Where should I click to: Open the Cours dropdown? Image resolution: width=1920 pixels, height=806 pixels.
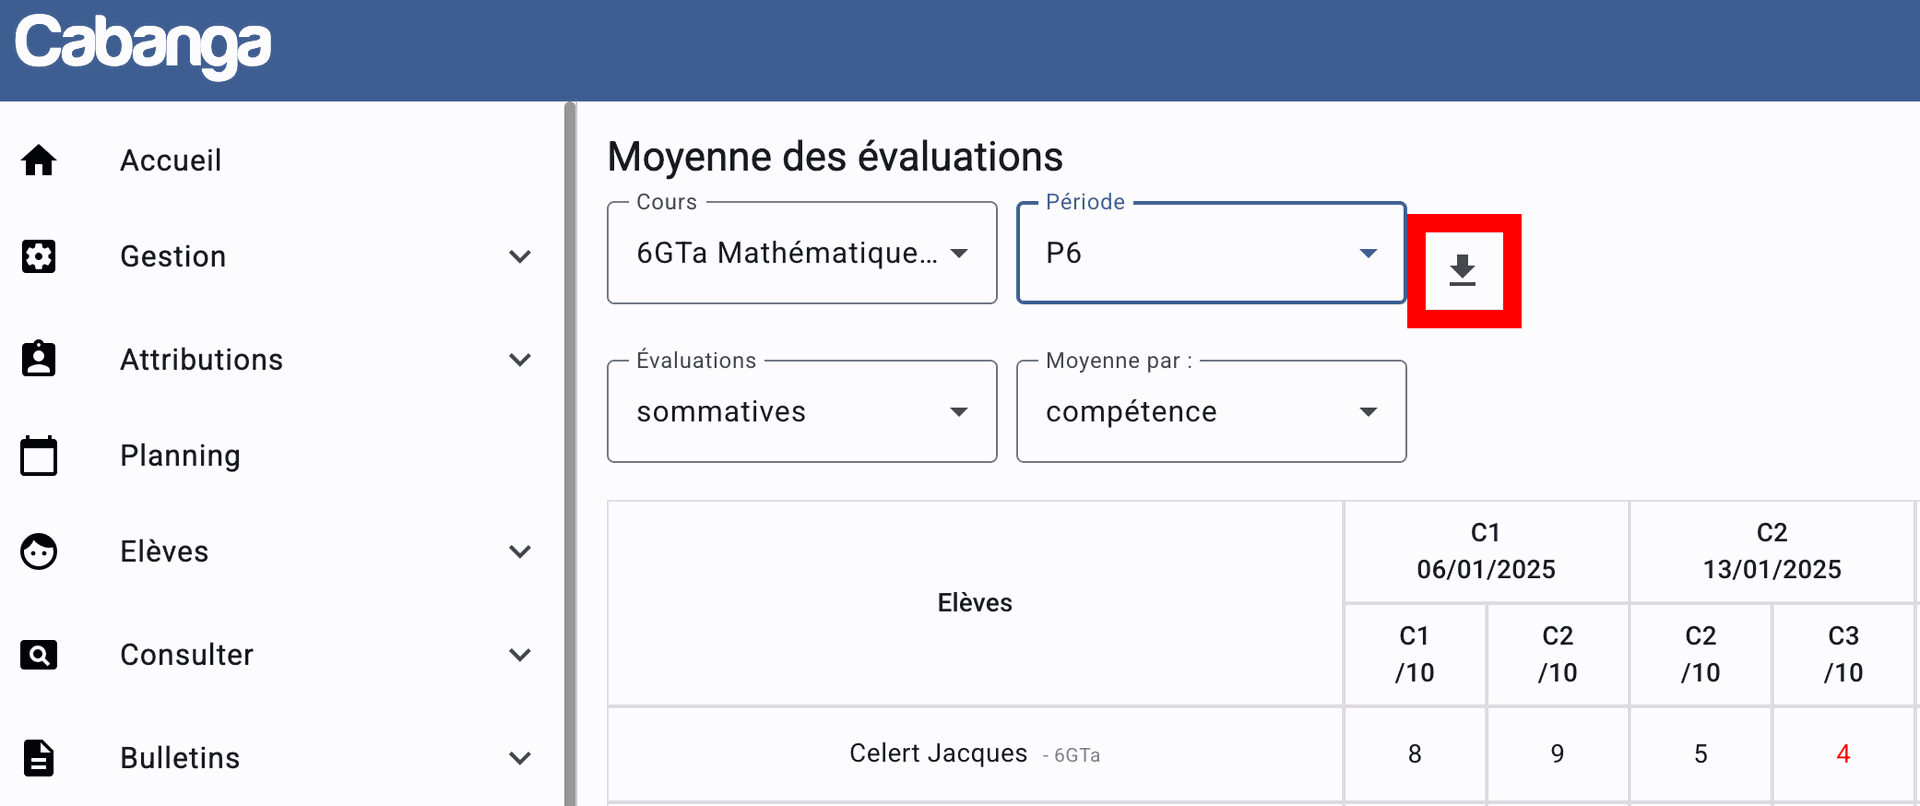tap(802, 253)
